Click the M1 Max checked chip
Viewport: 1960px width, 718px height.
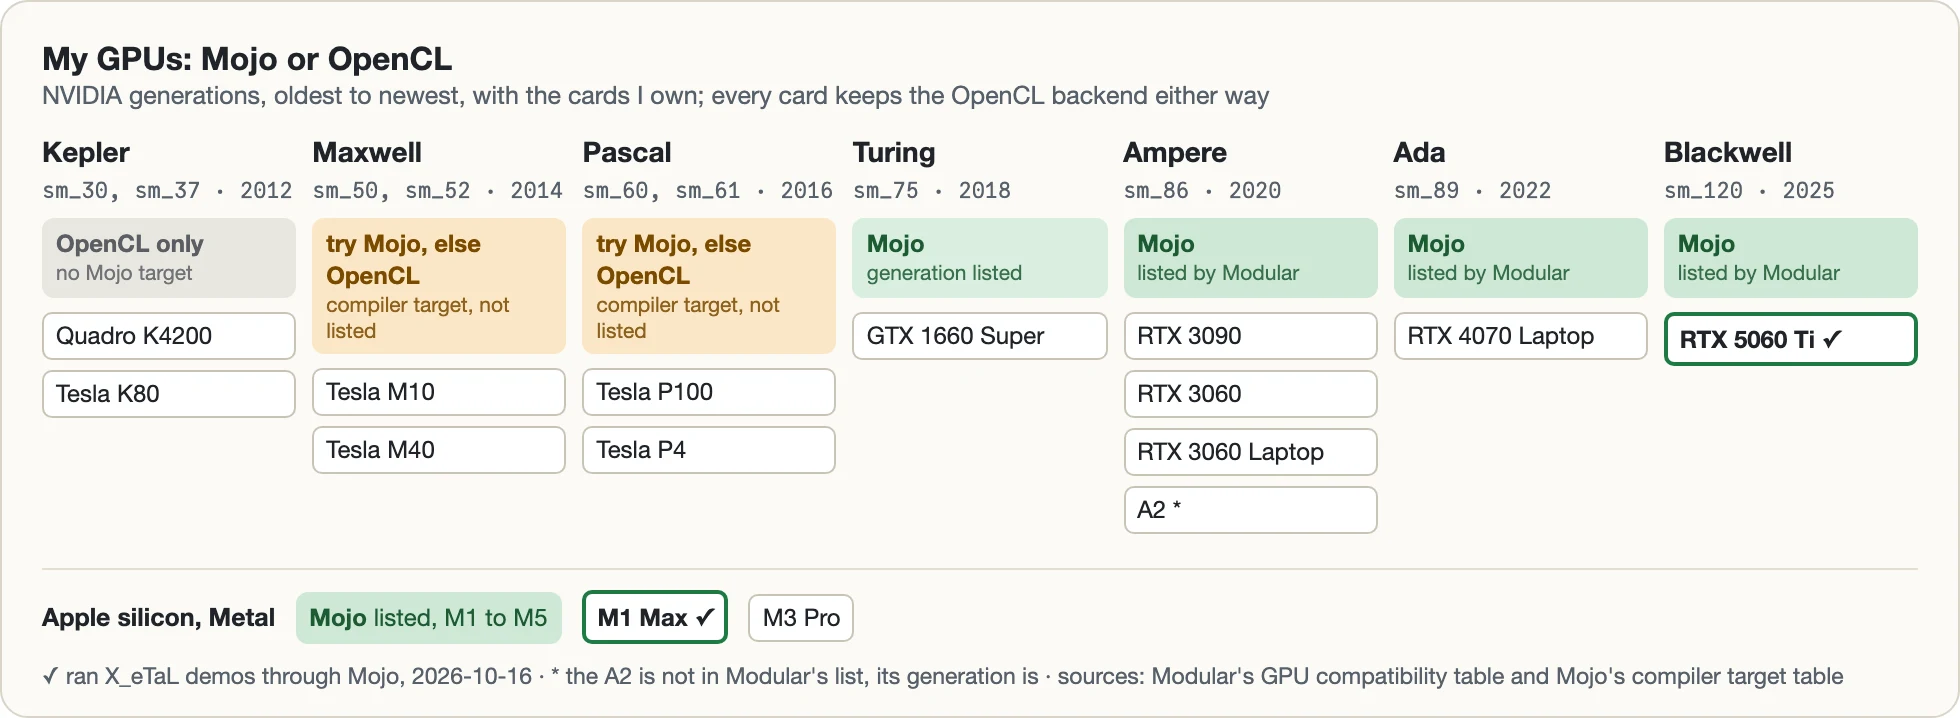click(x=655, y=618)
